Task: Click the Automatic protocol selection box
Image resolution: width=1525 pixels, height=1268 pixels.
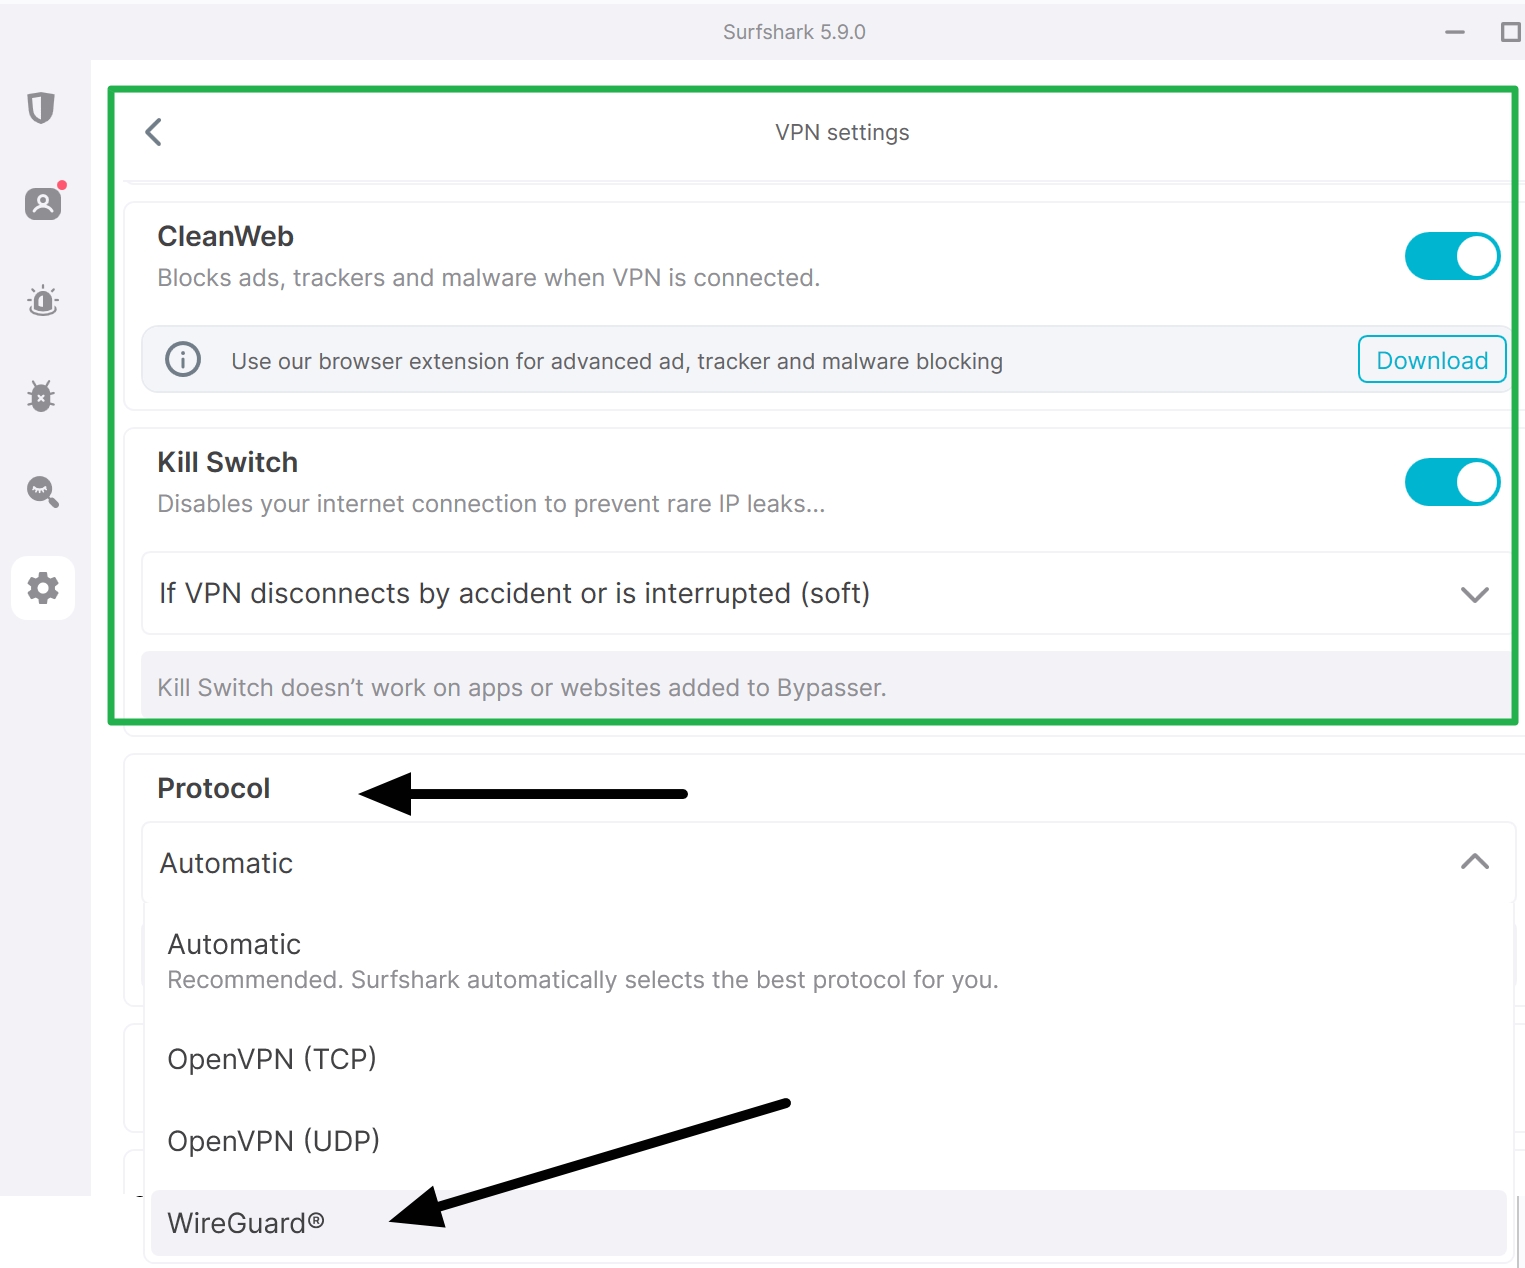Action: (800, 863)
